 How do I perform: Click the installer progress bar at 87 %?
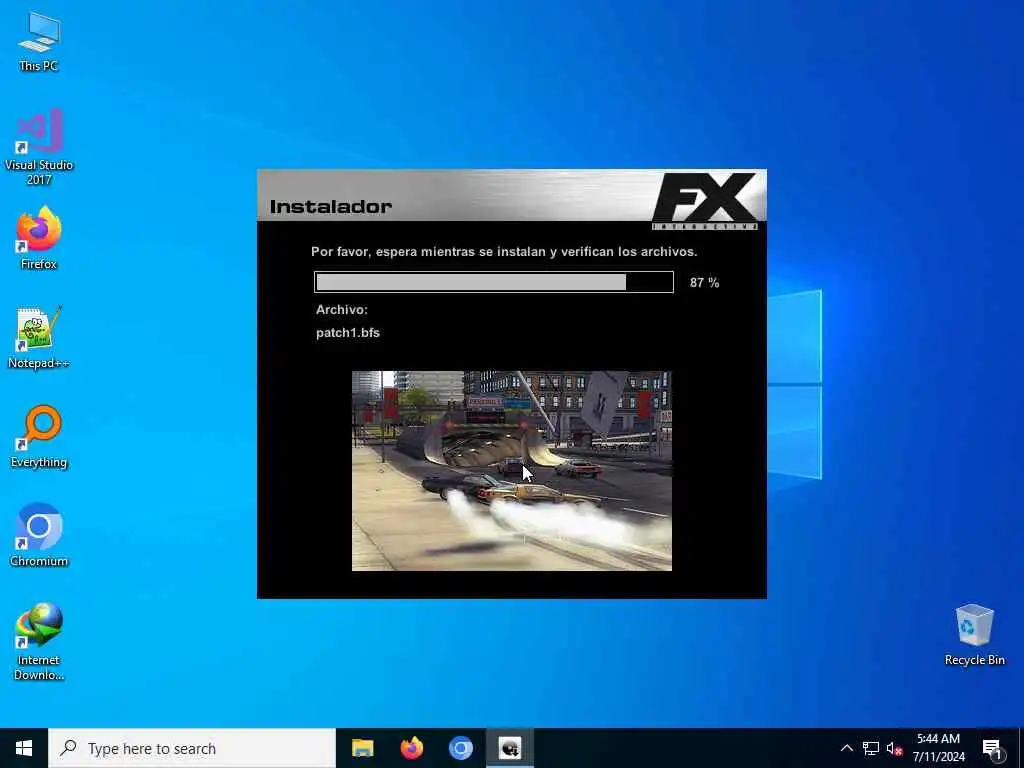[x=494, y=282]
